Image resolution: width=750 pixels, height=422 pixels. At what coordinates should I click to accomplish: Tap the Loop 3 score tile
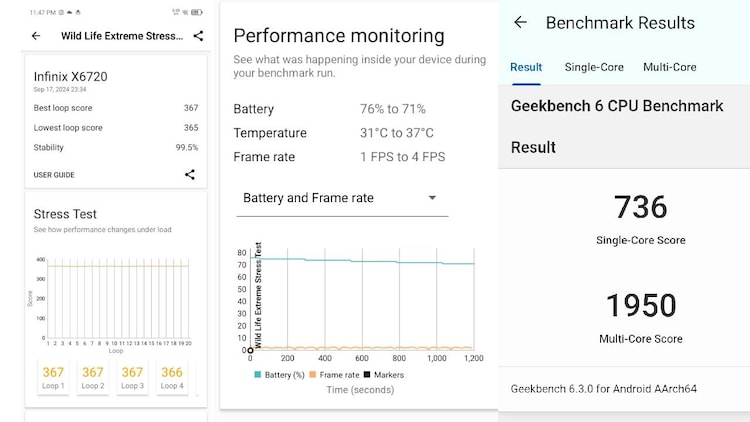click(x=132, y=377)
